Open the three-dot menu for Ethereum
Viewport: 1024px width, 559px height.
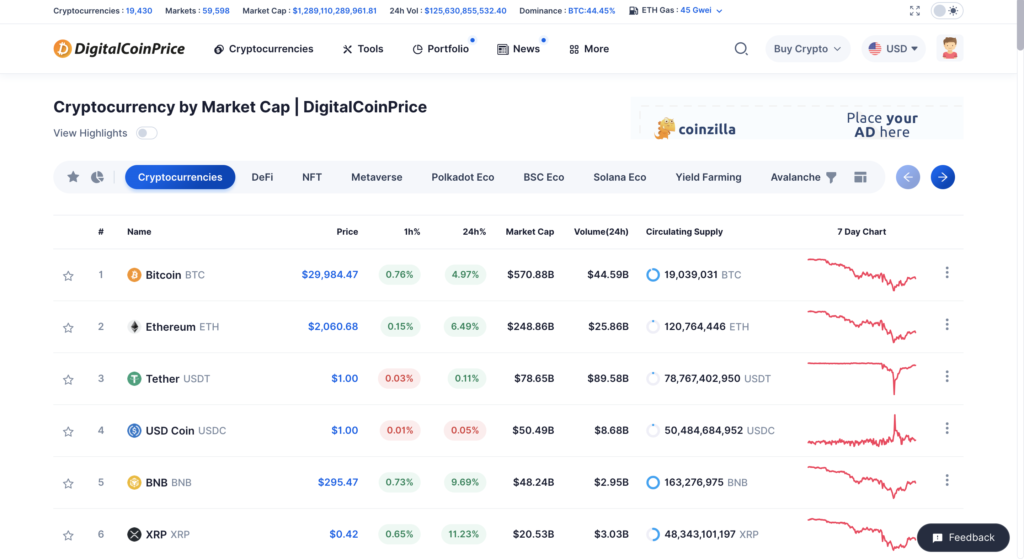tap(947, 325)
